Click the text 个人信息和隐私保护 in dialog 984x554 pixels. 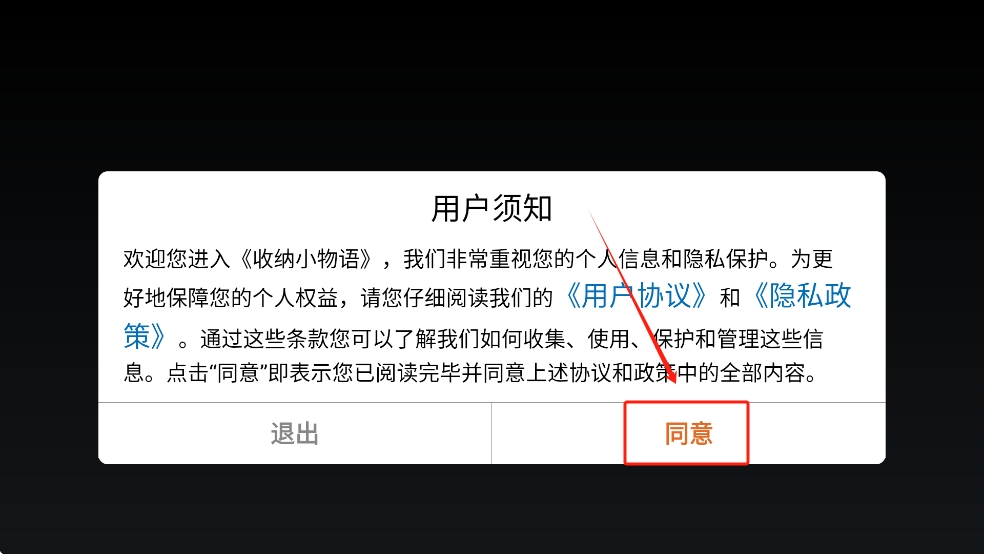pyautogui.click(x=671, y=258)
